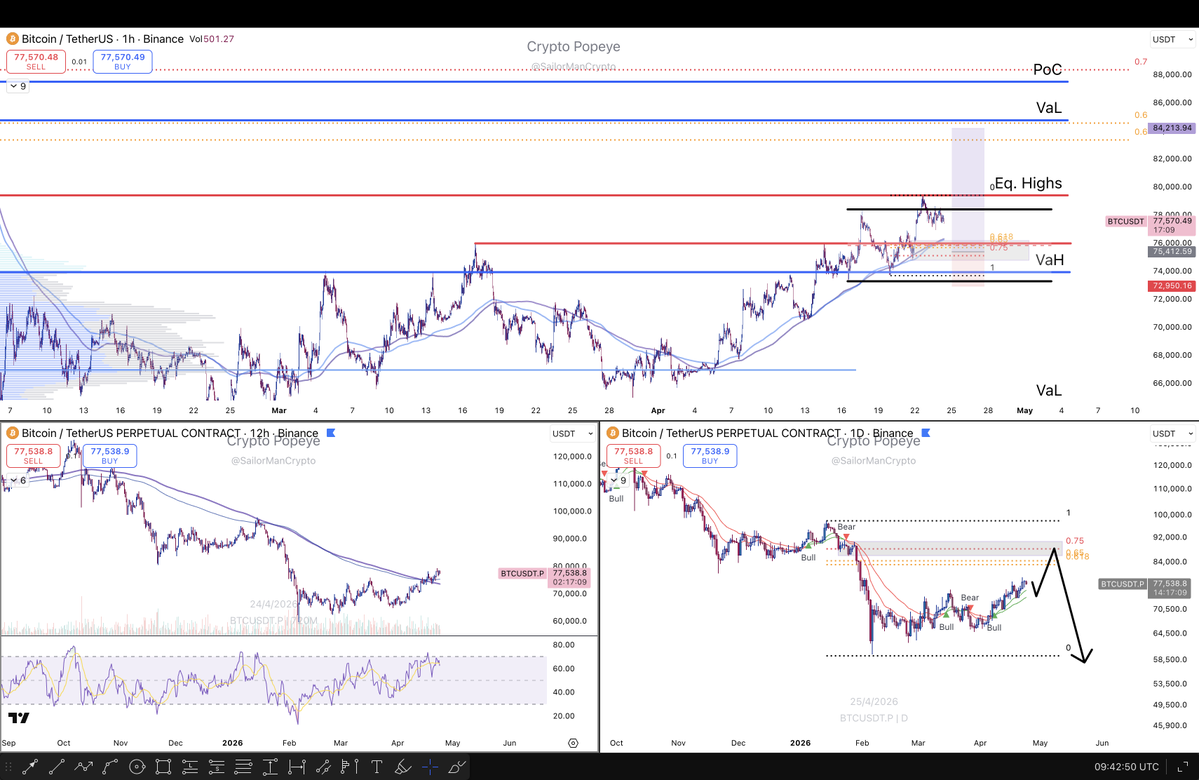The image size is (1199, 780).
Task: Select the Eq. Highs text annotation
Action: pos(1028,183)
